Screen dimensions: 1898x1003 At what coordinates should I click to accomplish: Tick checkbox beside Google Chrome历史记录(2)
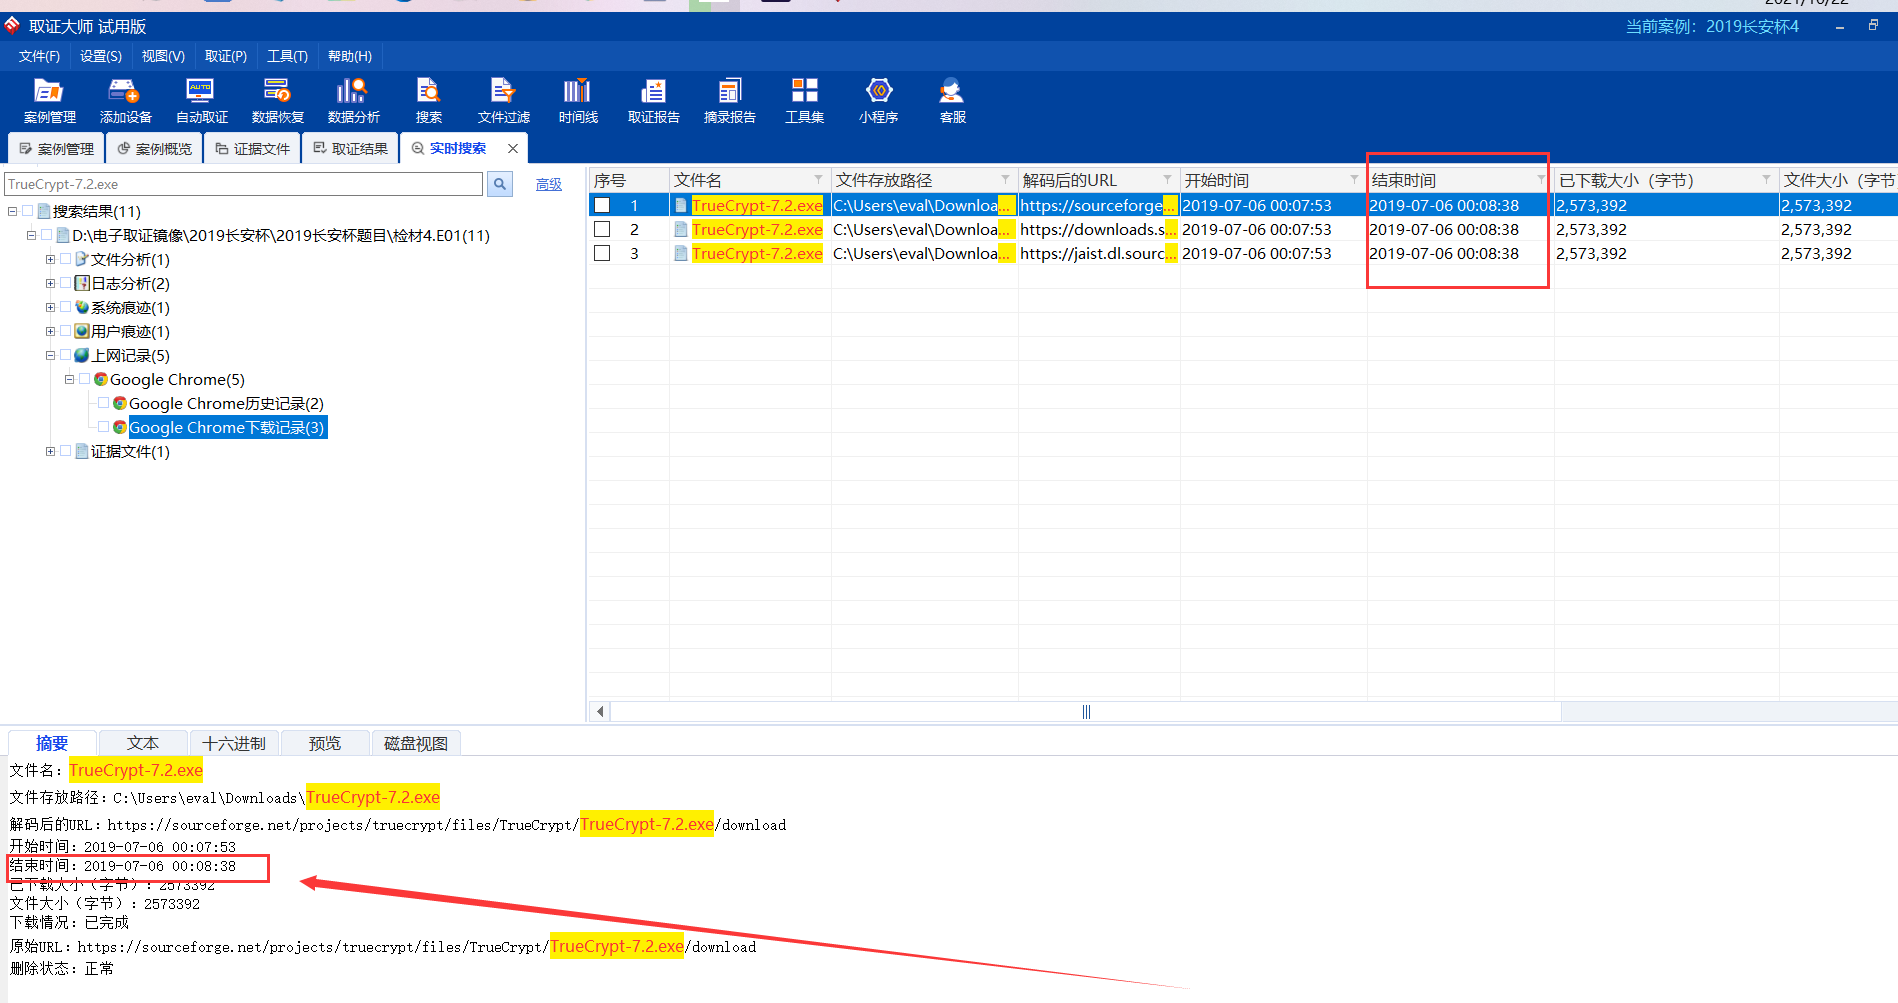point(104,403)
